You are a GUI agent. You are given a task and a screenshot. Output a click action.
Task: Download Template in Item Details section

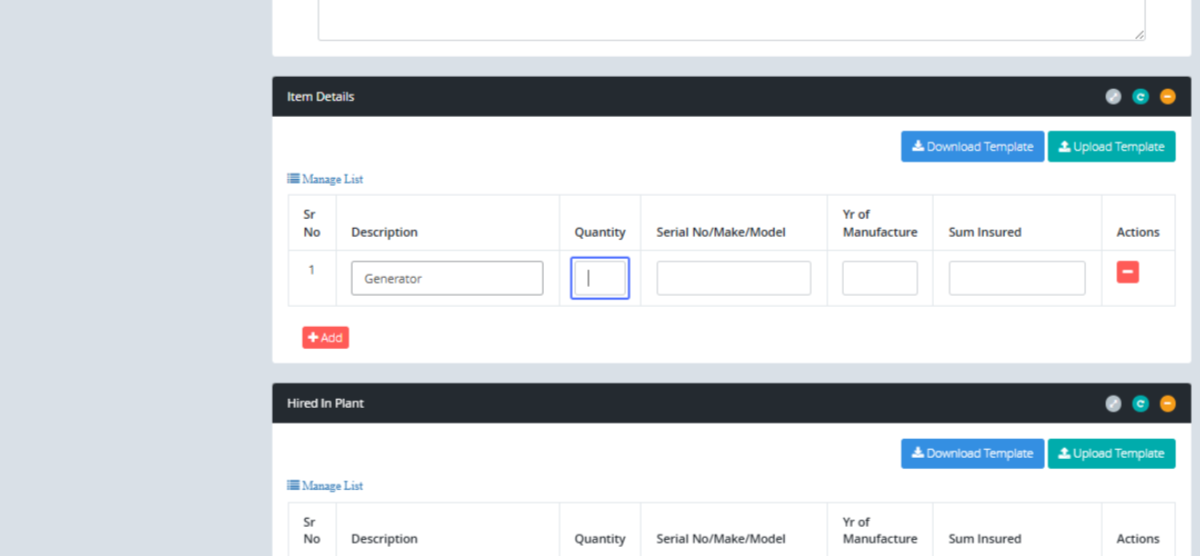(x=972, y=147)
